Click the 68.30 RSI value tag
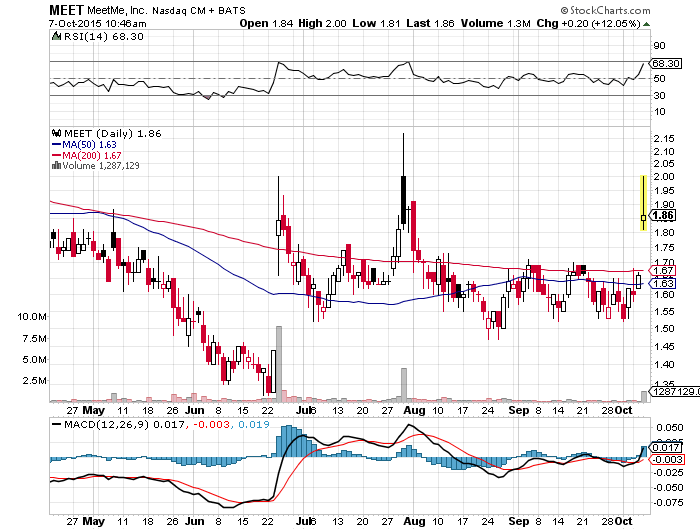700x530 pixels. point(666,63)
